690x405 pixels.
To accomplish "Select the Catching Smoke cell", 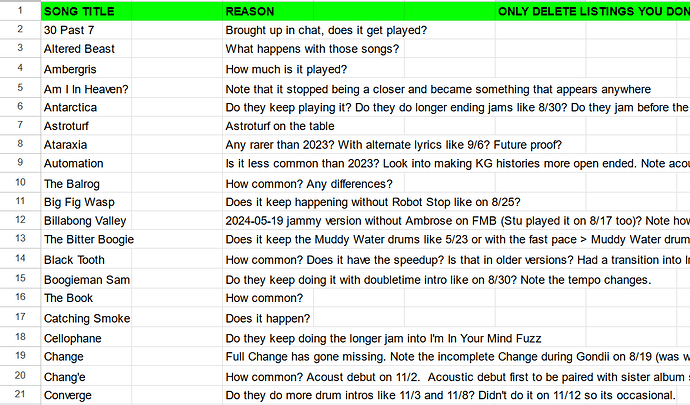I will [86, 317].
